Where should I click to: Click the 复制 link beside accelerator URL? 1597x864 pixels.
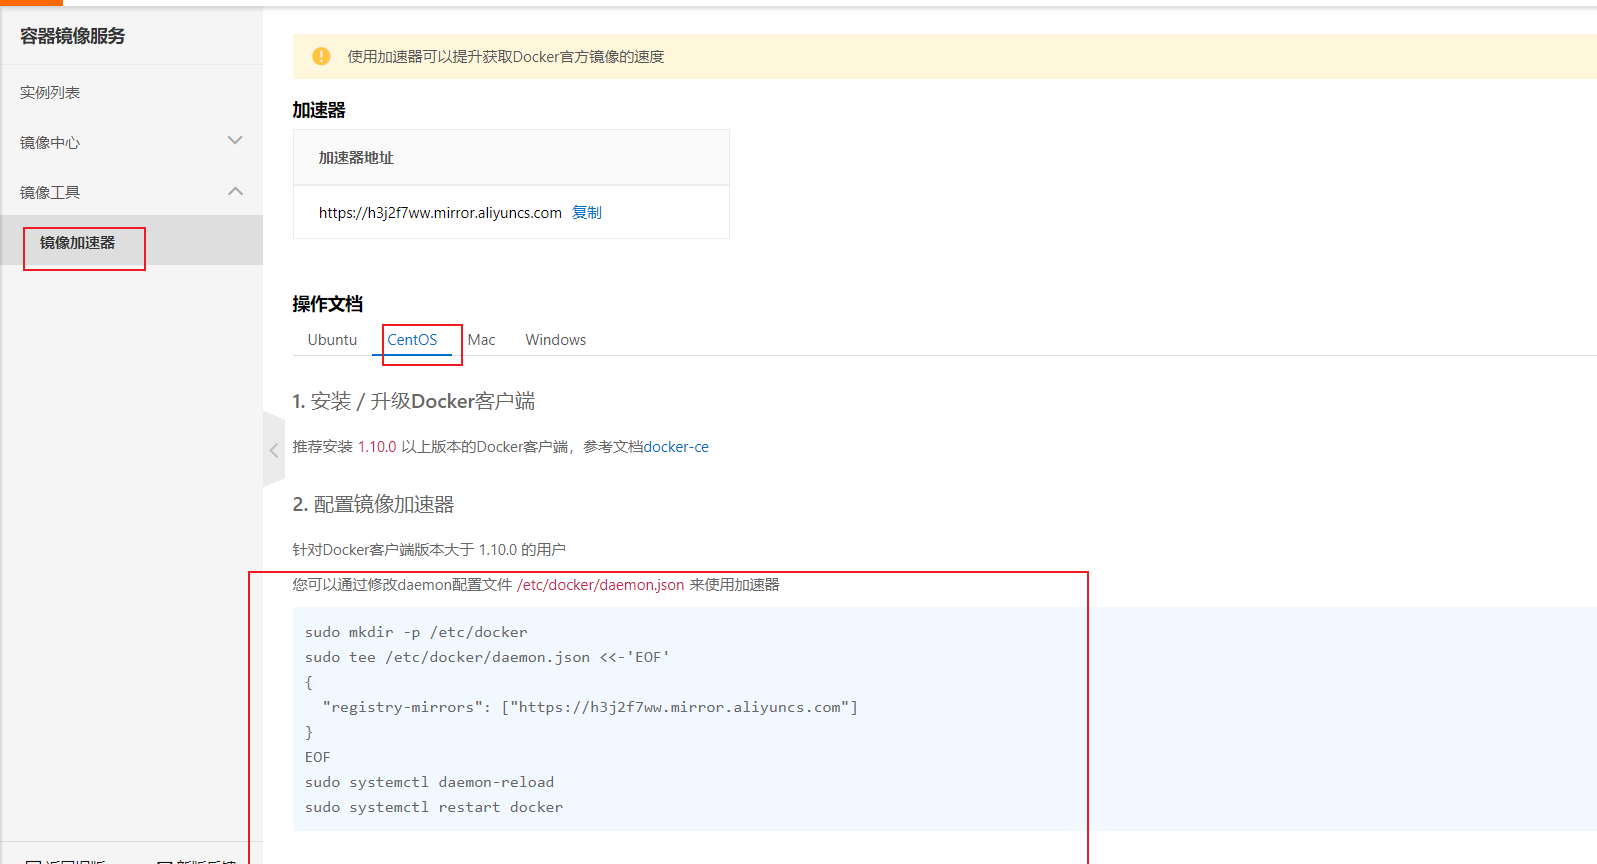pos(587,212)
